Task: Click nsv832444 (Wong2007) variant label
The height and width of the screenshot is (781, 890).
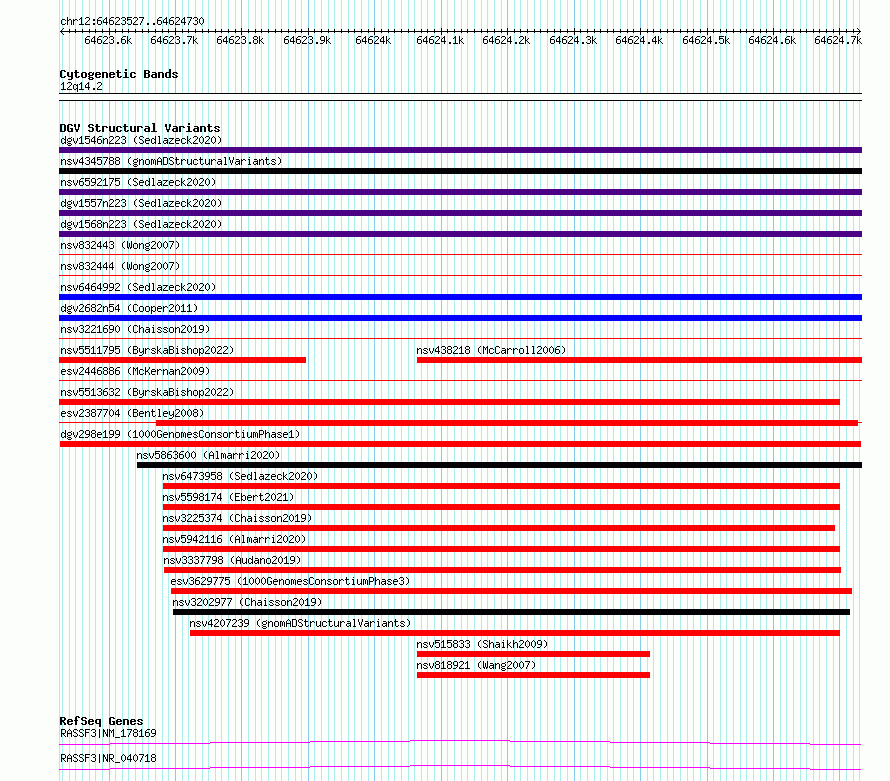Action: point(120,266)
